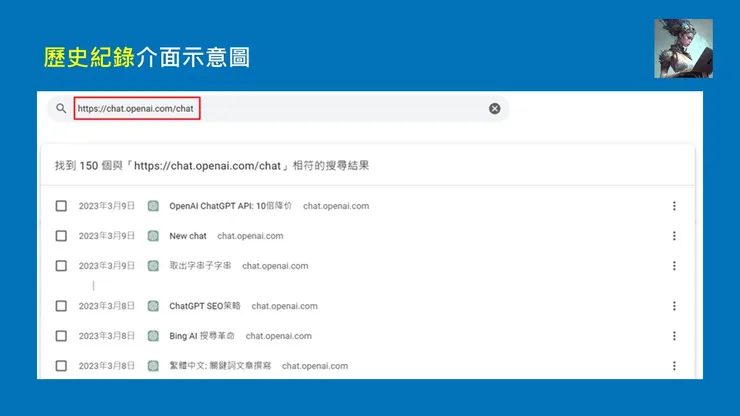Open three-dot menu for Bing AI 搜尋革命
740x416 pixels.
point(674,336)
